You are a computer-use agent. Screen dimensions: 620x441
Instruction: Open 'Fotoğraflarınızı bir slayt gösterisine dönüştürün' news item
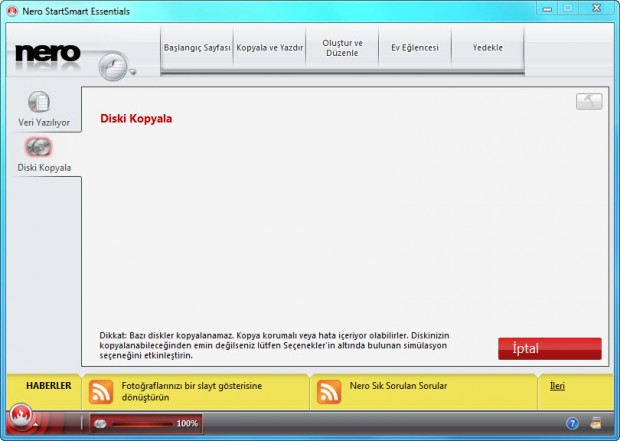pyautogui.click(x=192, y=391)
